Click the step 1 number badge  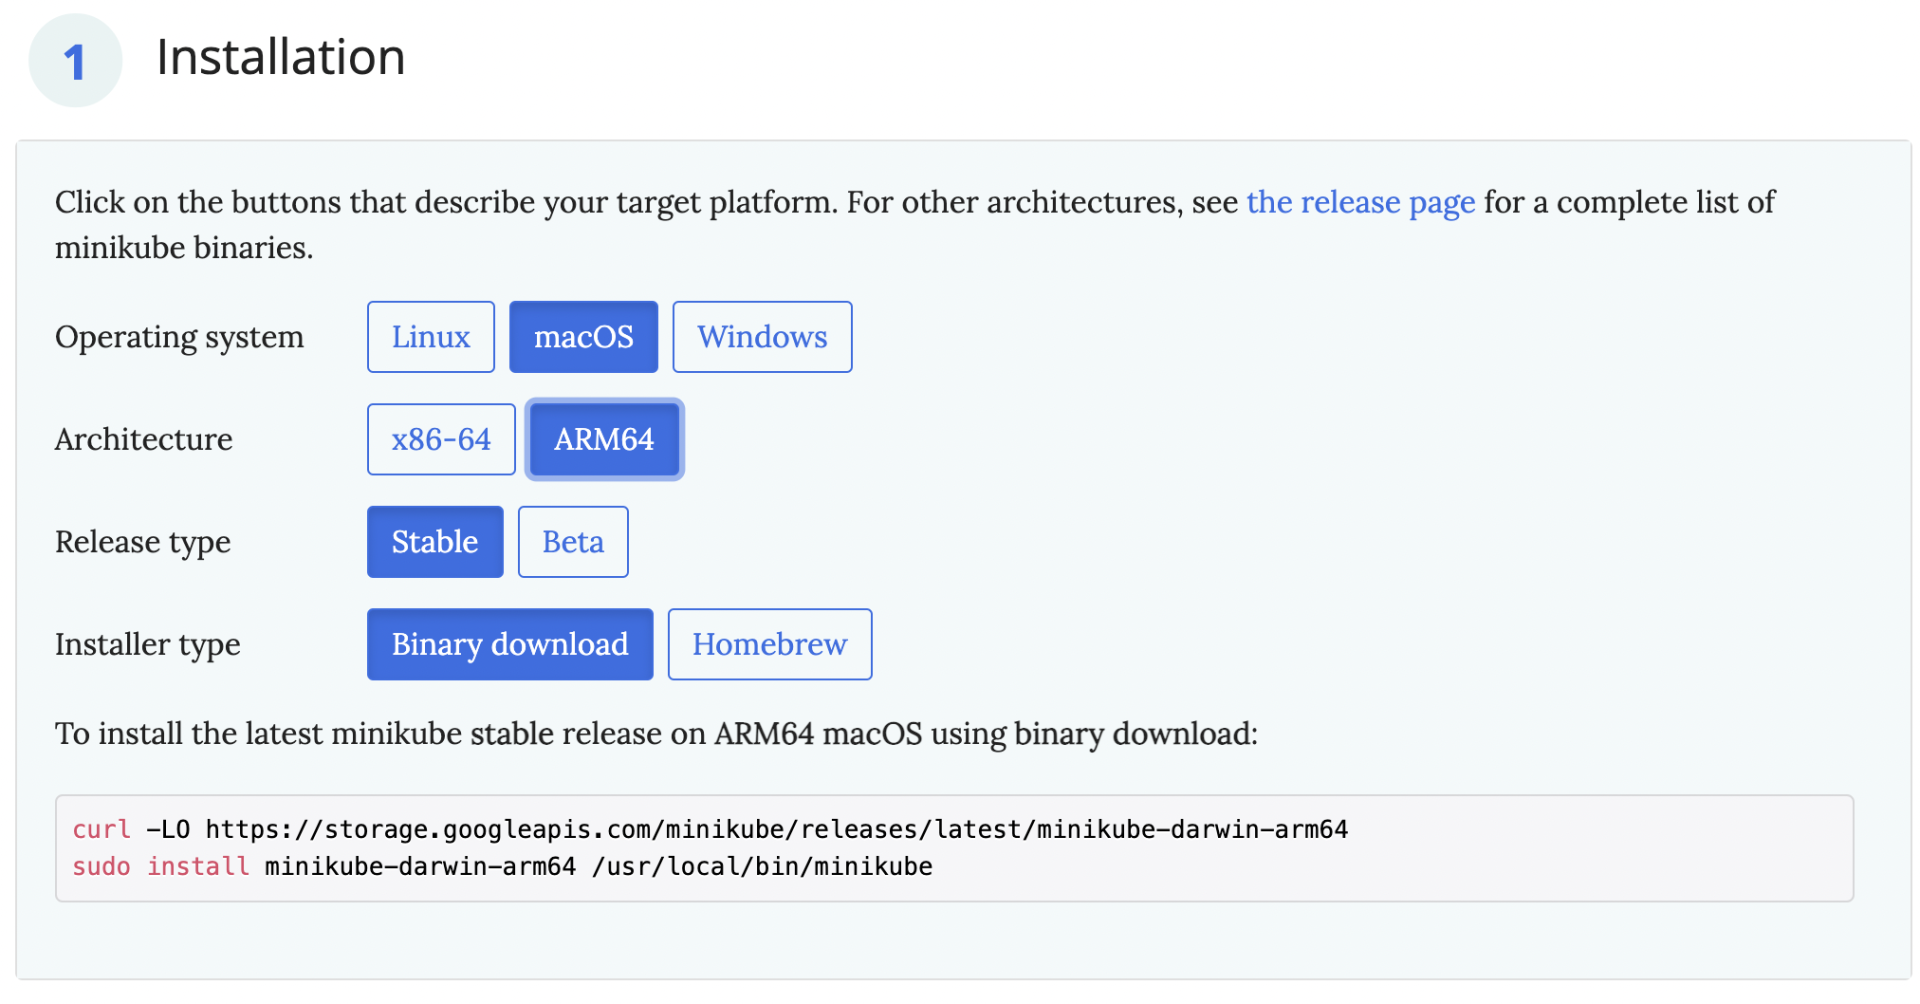75,61
